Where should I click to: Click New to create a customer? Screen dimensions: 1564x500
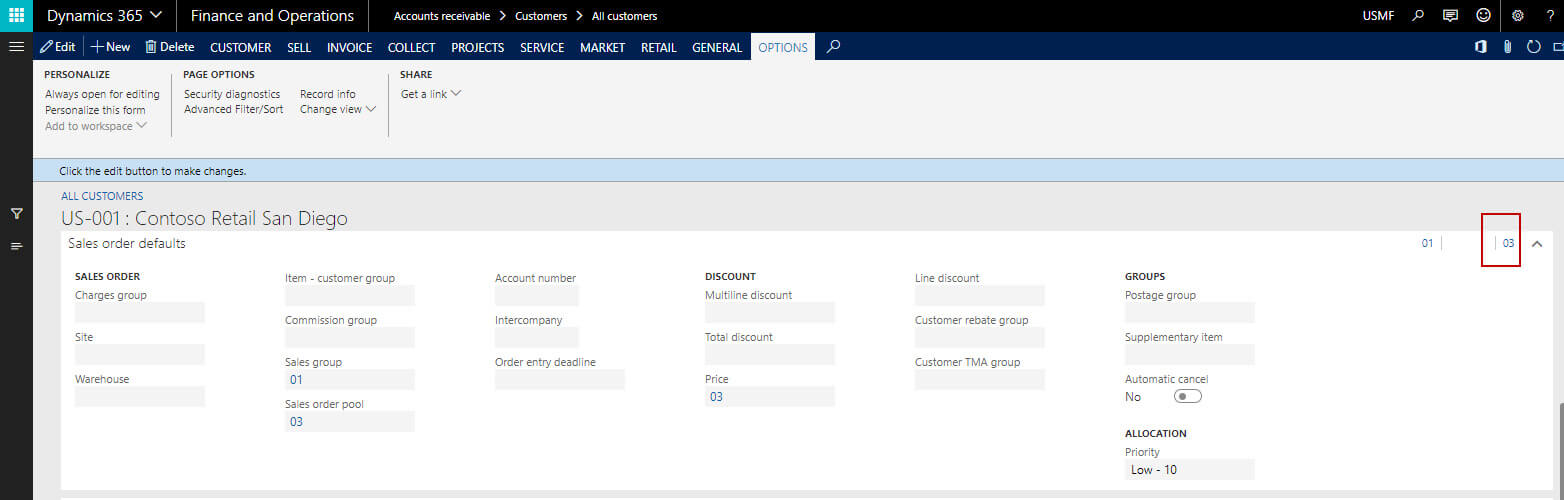(x=111, y=47)
